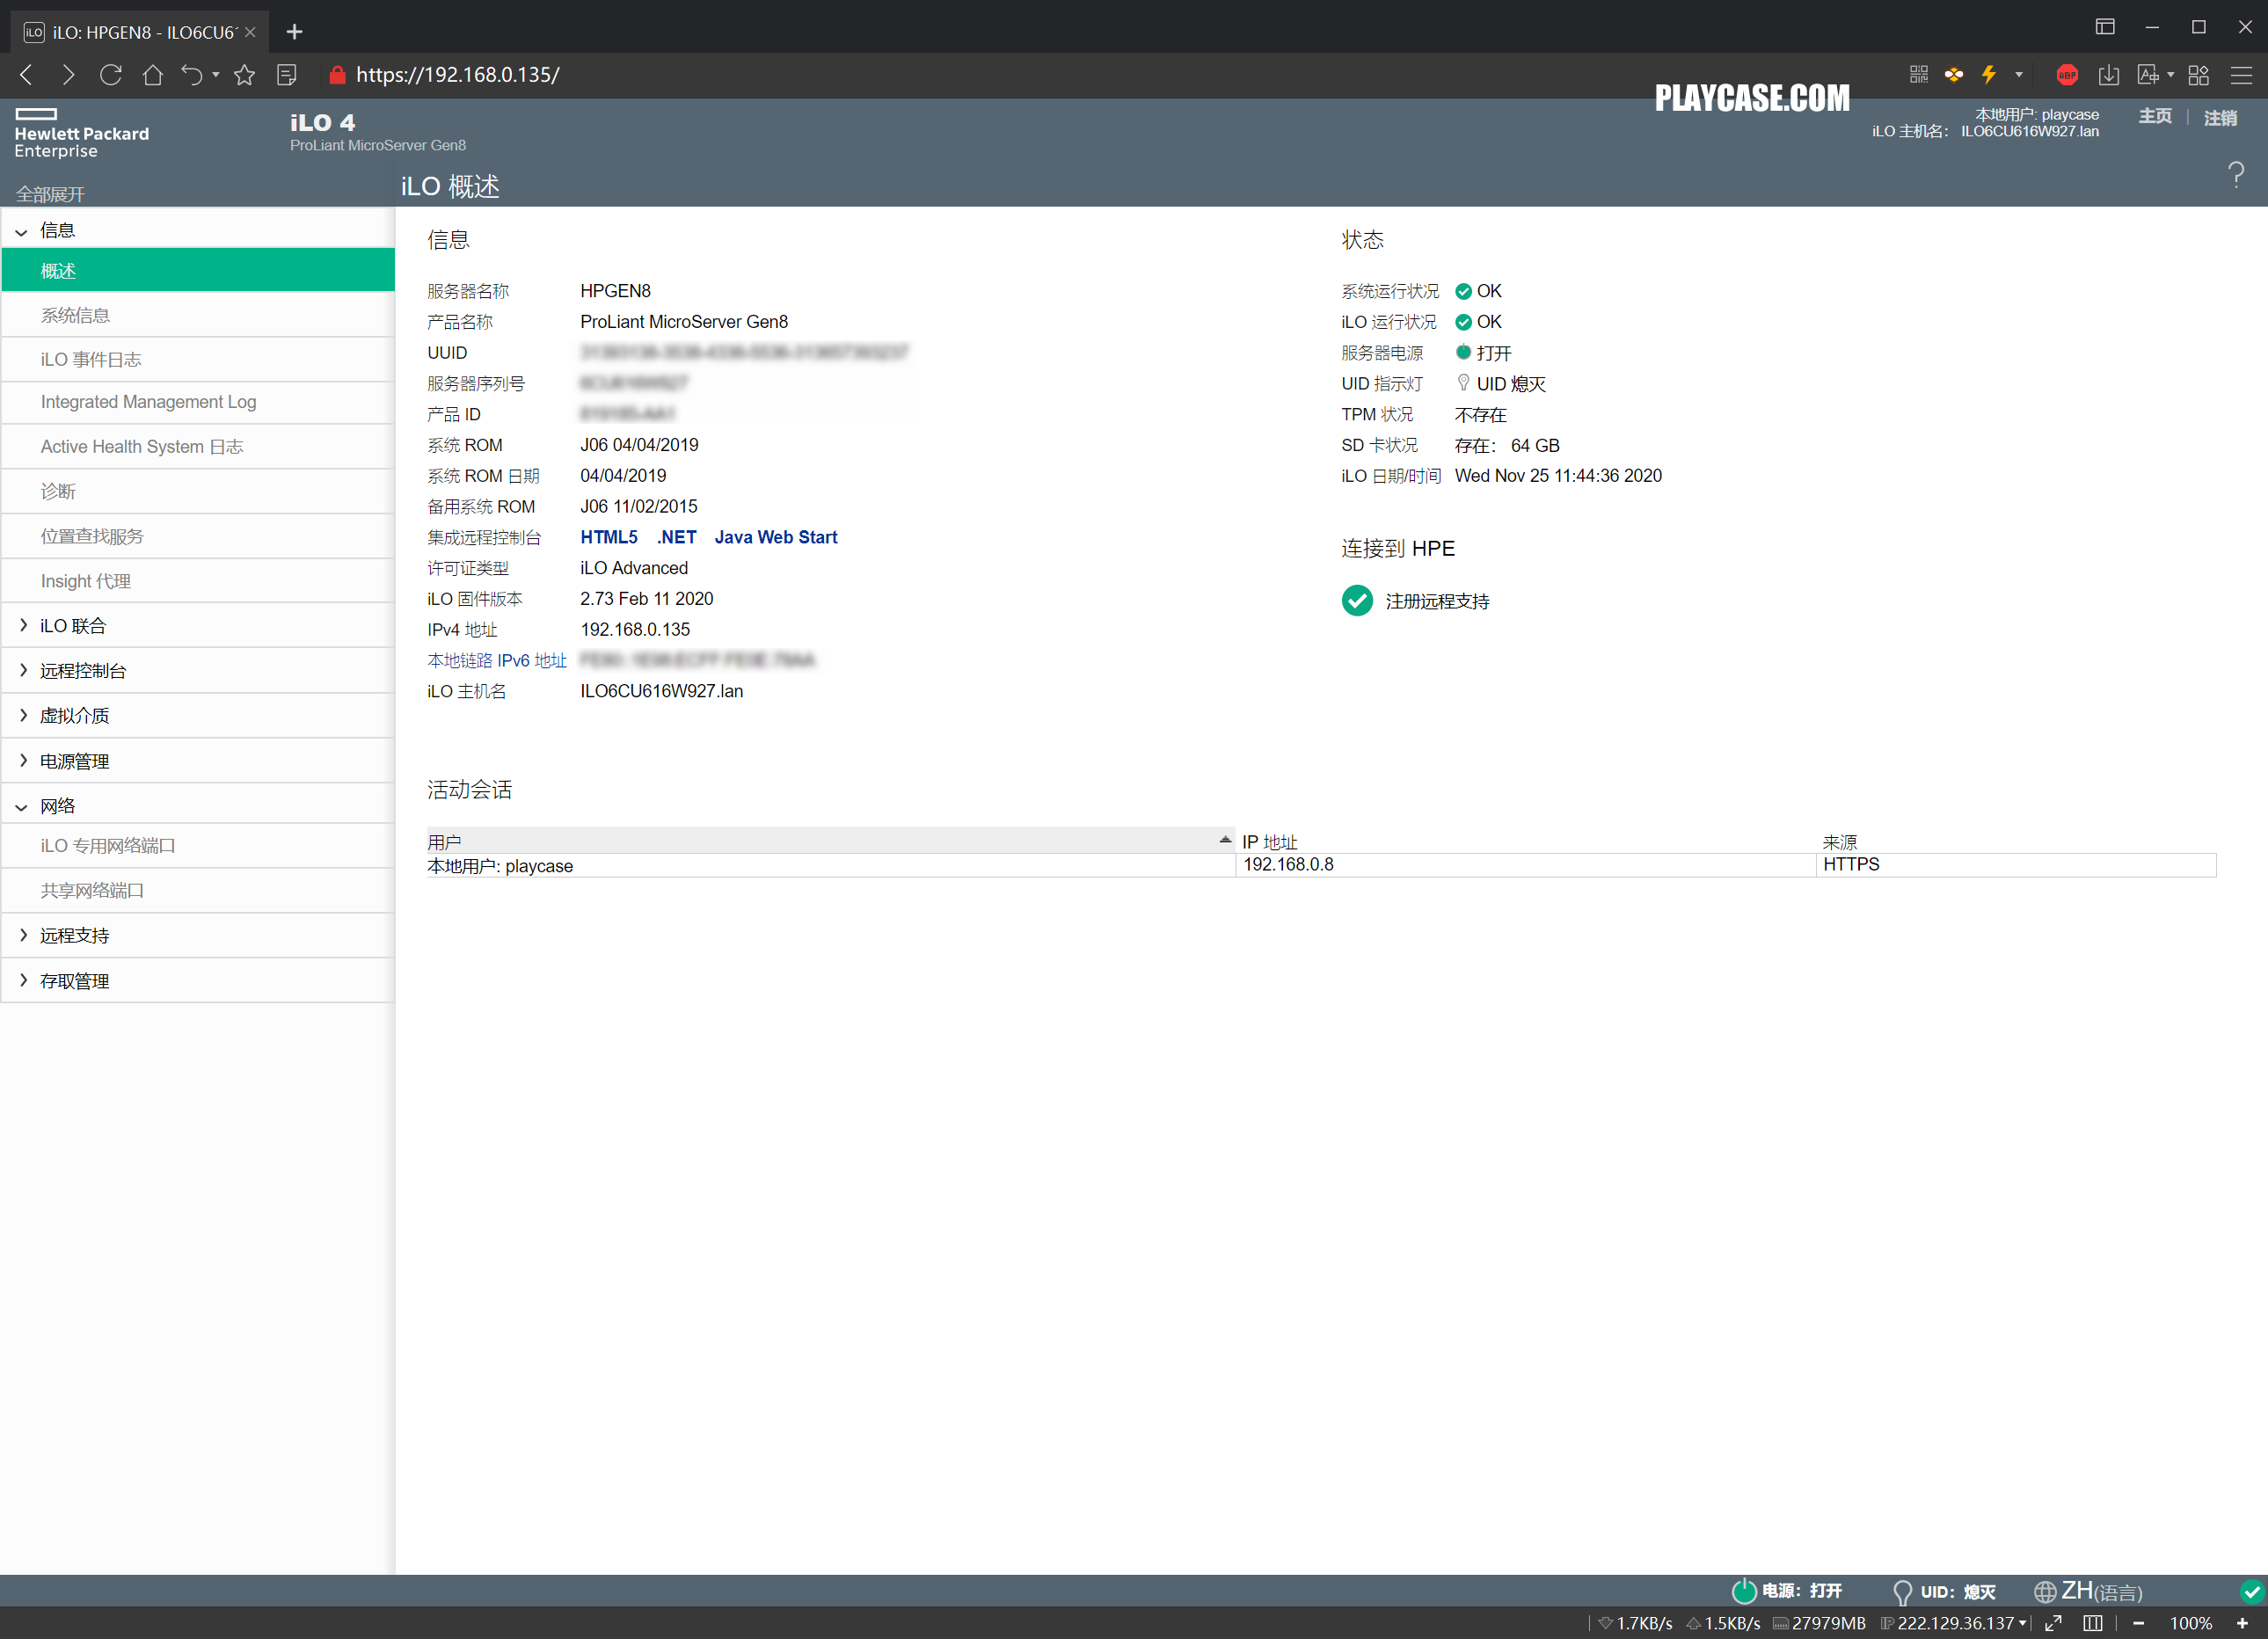Click 全部展开 to expand all
This screenshot has height=1639, width=2268.
tap(50, 194)
